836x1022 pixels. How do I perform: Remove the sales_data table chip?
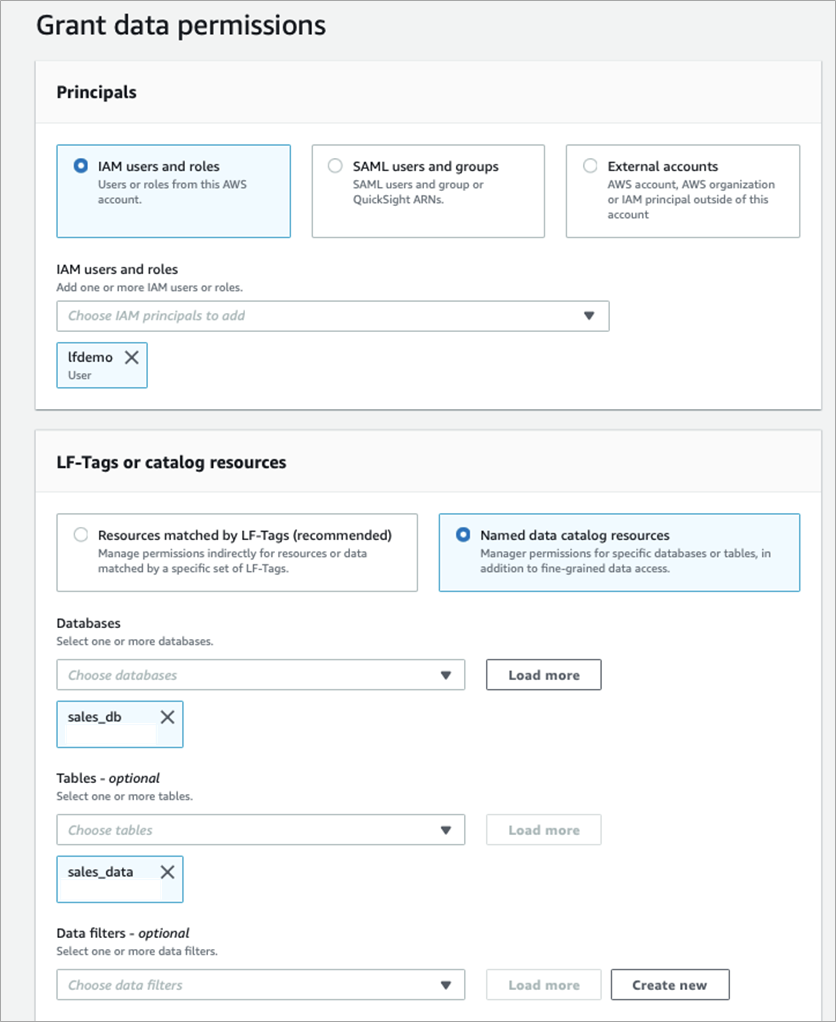point(167,872)
